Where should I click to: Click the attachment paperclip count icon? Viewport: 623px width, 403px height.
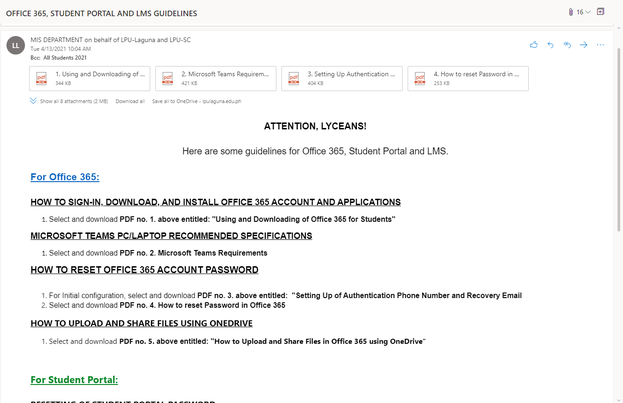[x=573, y=12]
